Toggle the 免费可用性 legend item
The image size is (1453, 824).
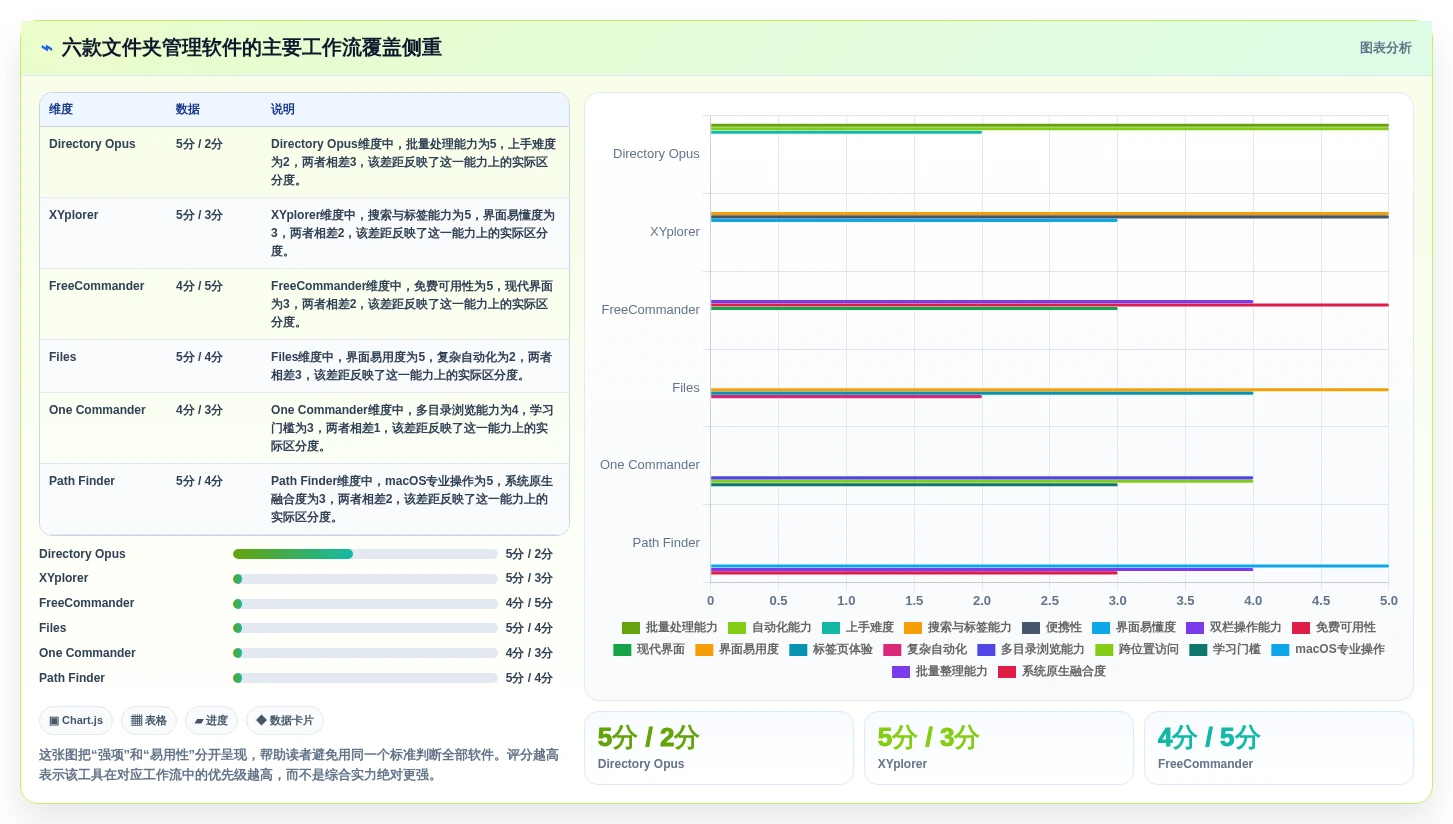click(x=1334, y=628)
